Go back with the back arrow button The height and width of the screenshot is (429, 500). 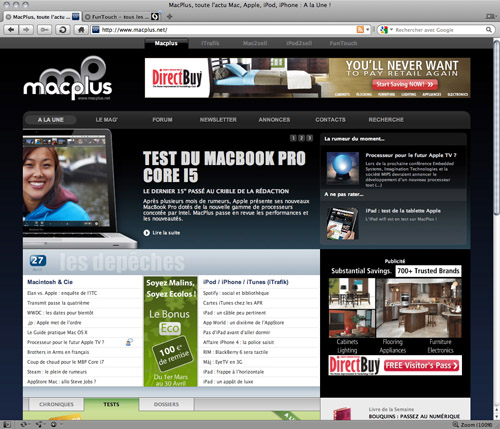[11, 30]
